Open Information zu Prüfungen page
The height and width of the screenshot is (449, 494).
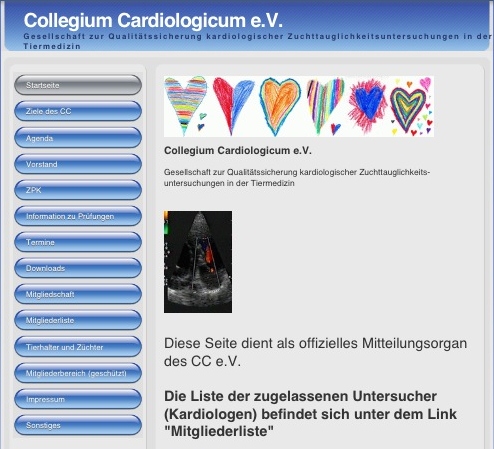(78, 216)
